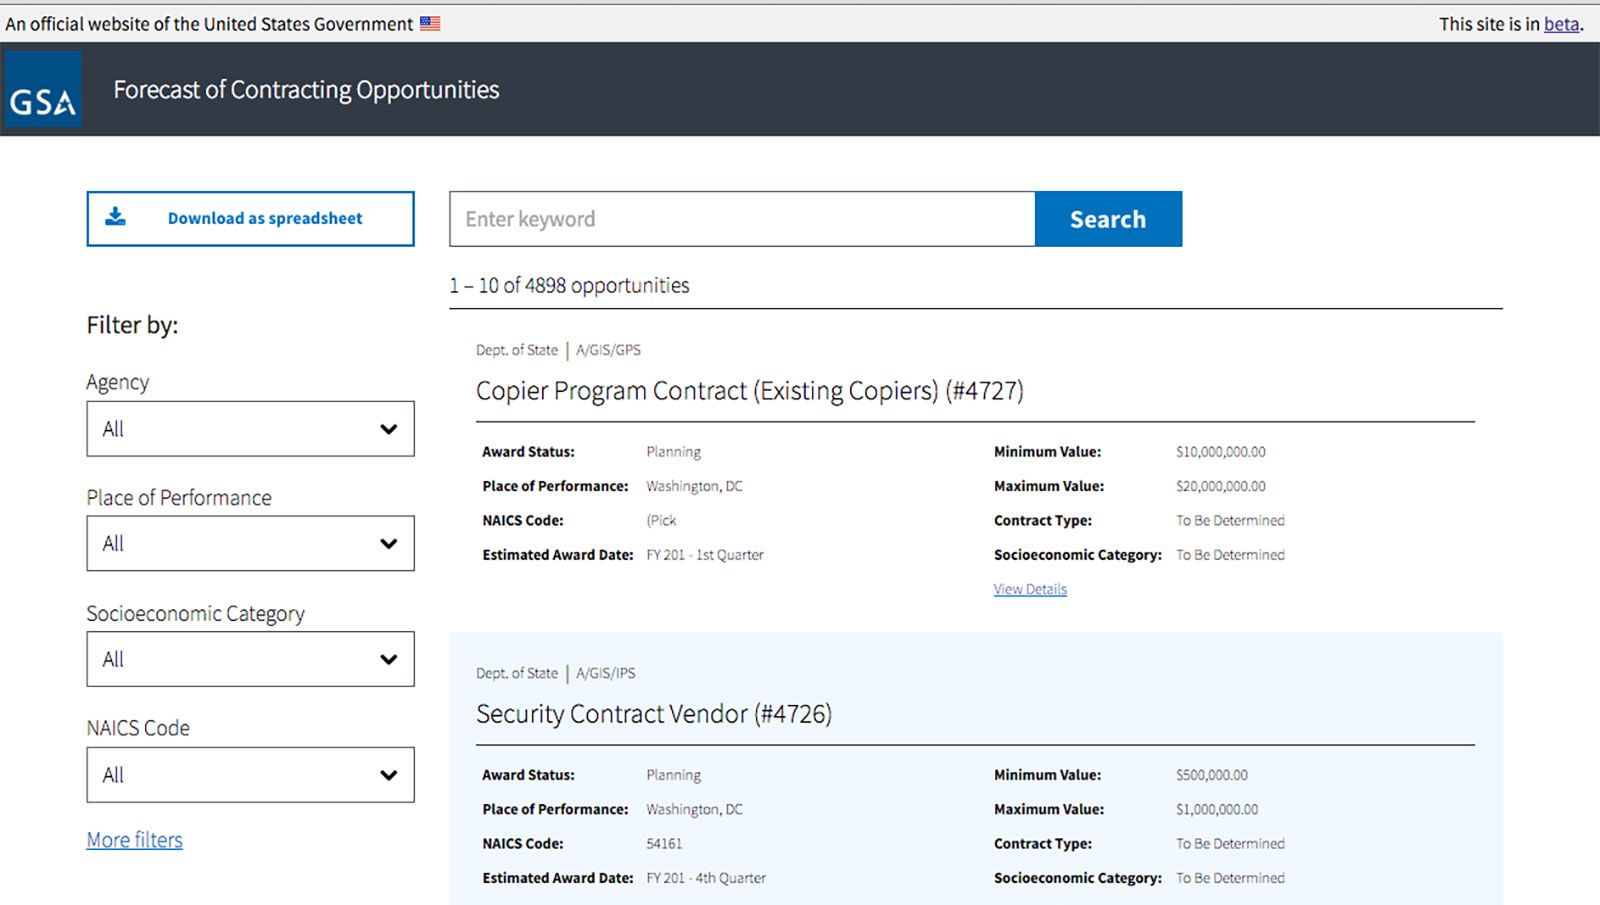Open the Socioeconomic Category dropdown
1600x905 pixels.
click(250, 659)
